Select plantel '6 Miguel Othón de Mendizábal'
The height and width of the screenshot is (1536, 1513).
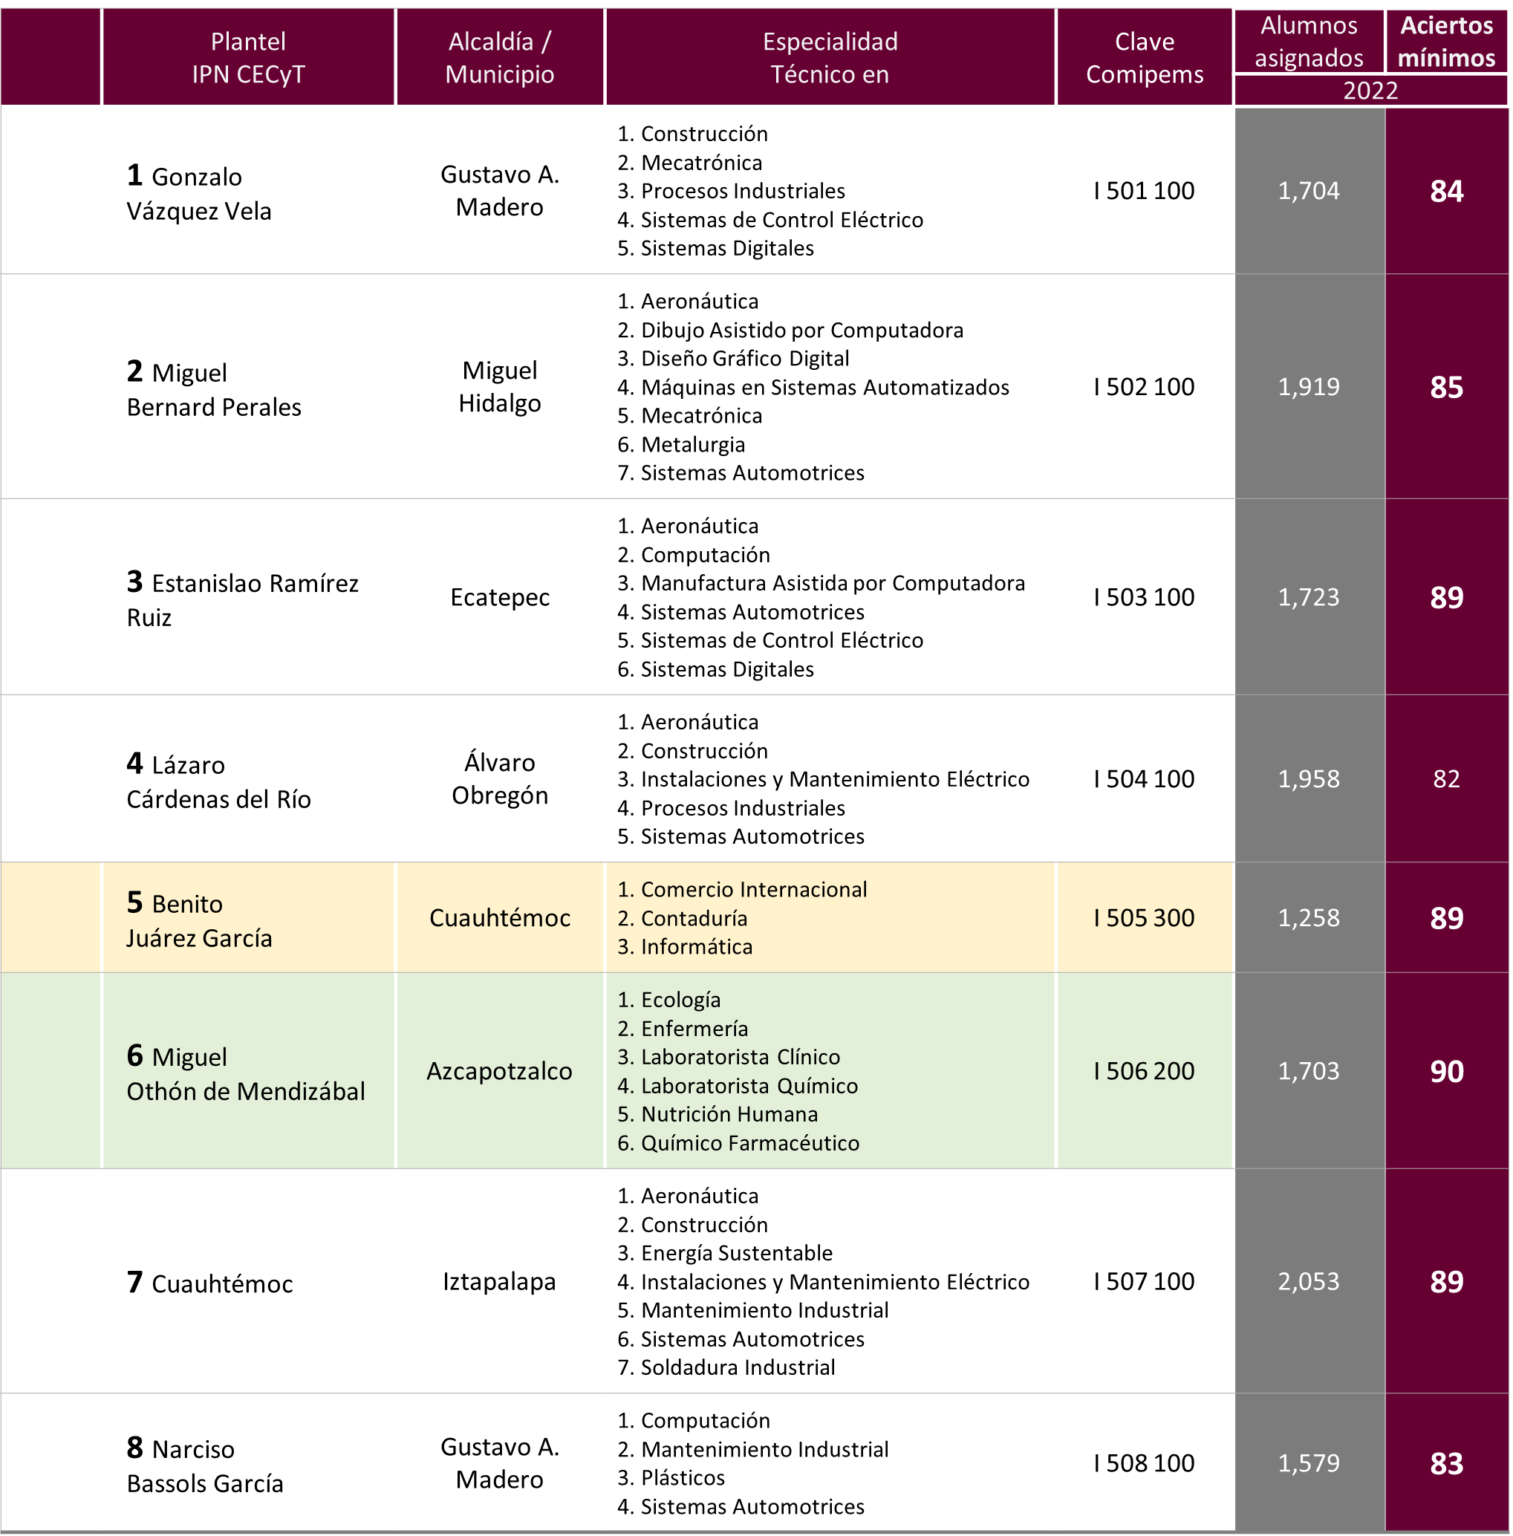point(246,1072)
